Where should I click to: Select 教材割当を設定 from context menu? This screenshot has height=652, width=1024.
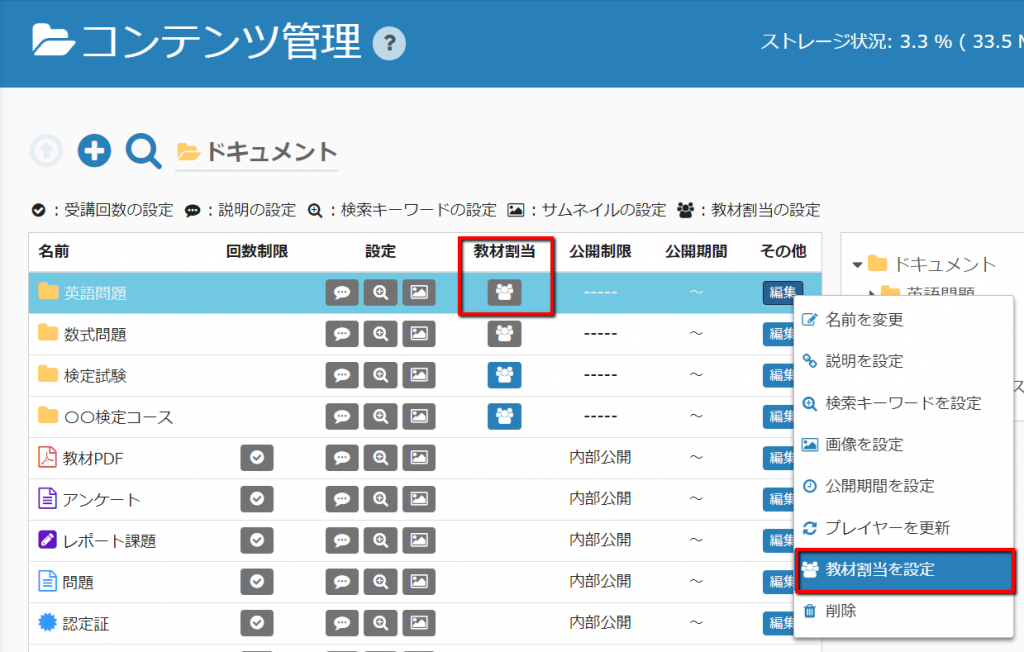[880, 569]
